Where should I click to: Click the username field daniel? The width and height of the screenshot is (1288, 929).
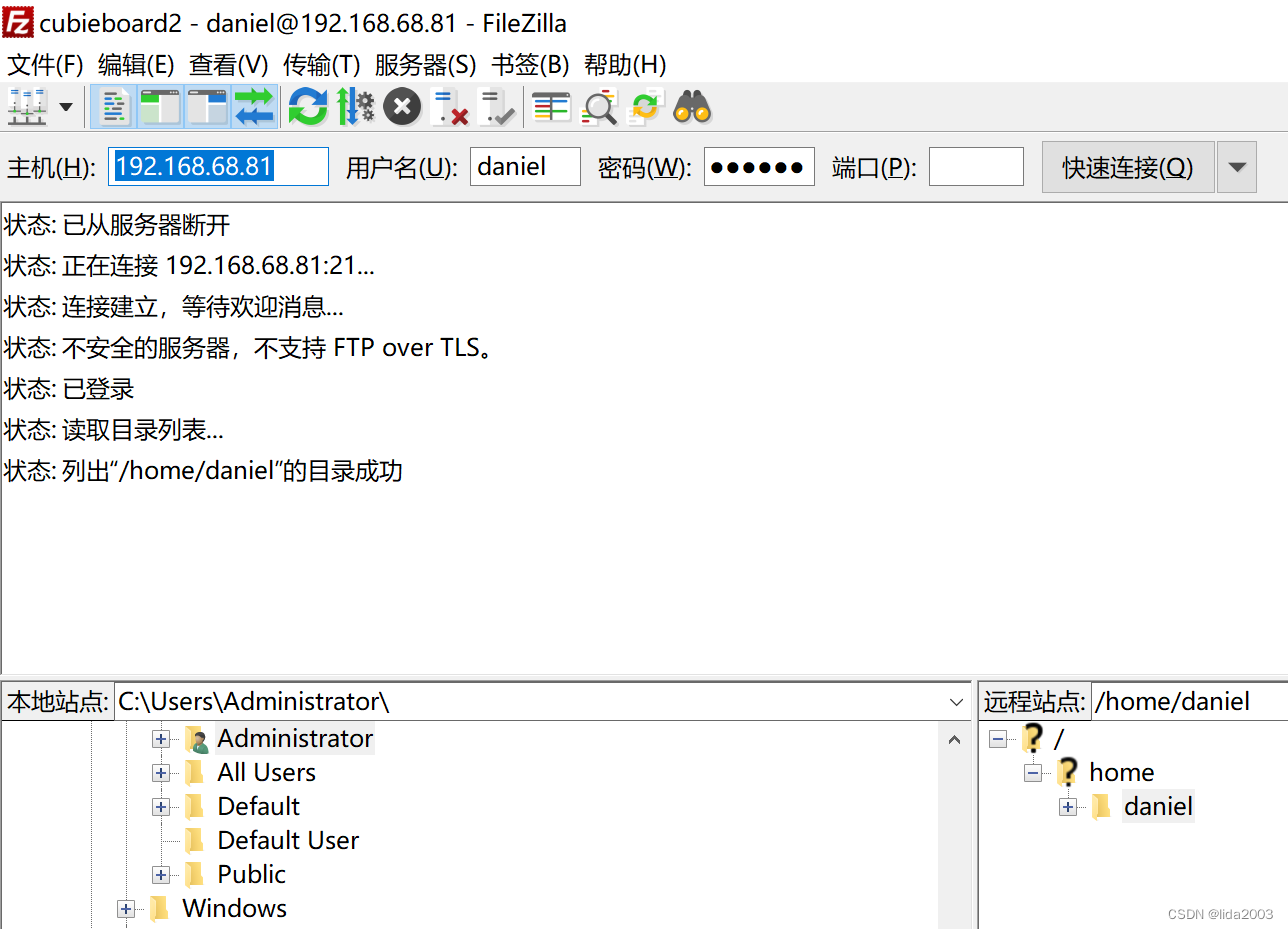pos(525,167)
